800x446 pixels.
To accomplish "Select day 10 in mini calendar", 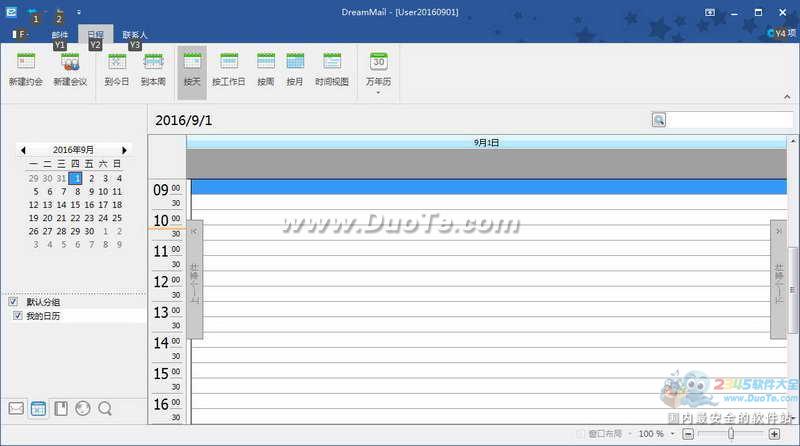I will [x=103, y=191].
